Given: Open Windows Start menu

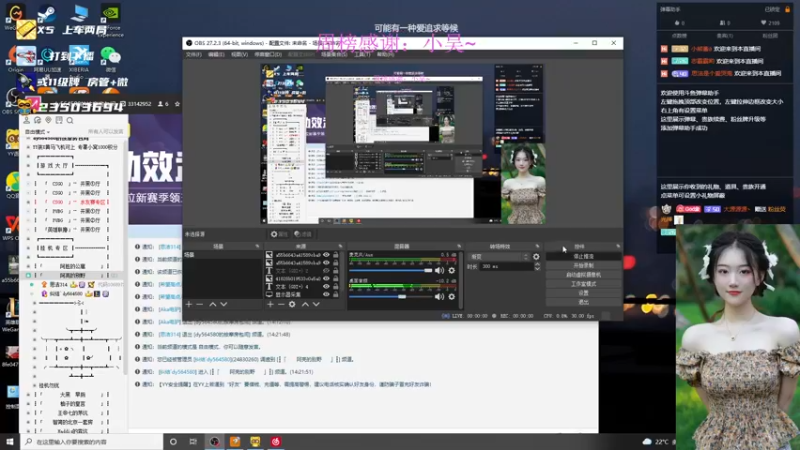Looking at the screenshot, I should [x=10, y=441].
